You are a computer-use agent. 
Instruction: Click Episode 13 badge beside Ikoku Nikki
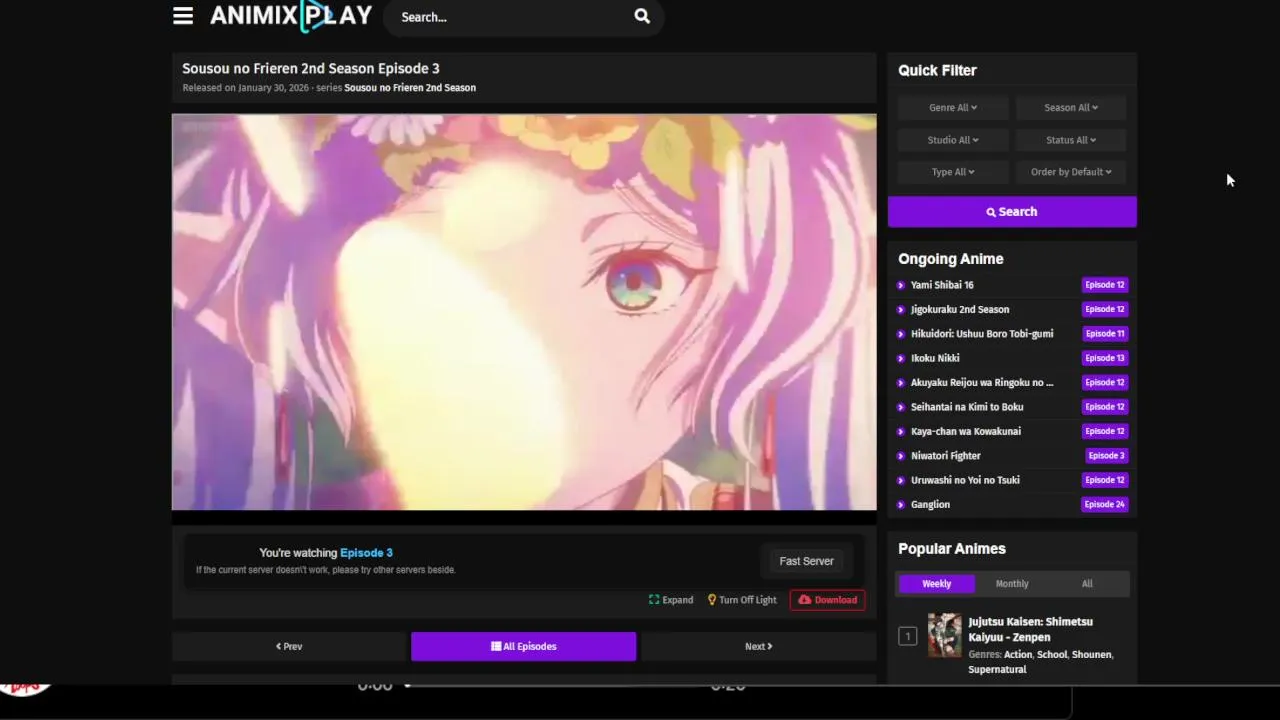[x=1105, y=358]
